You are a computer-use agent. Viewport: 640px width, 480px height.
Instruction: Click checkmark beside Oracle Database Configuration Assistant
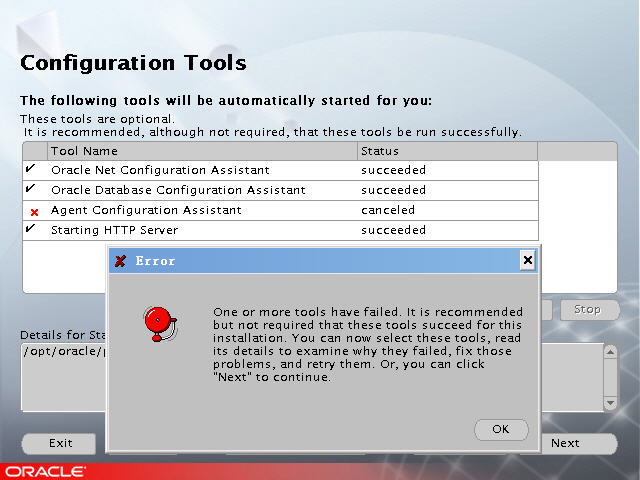tap(30, 188)
